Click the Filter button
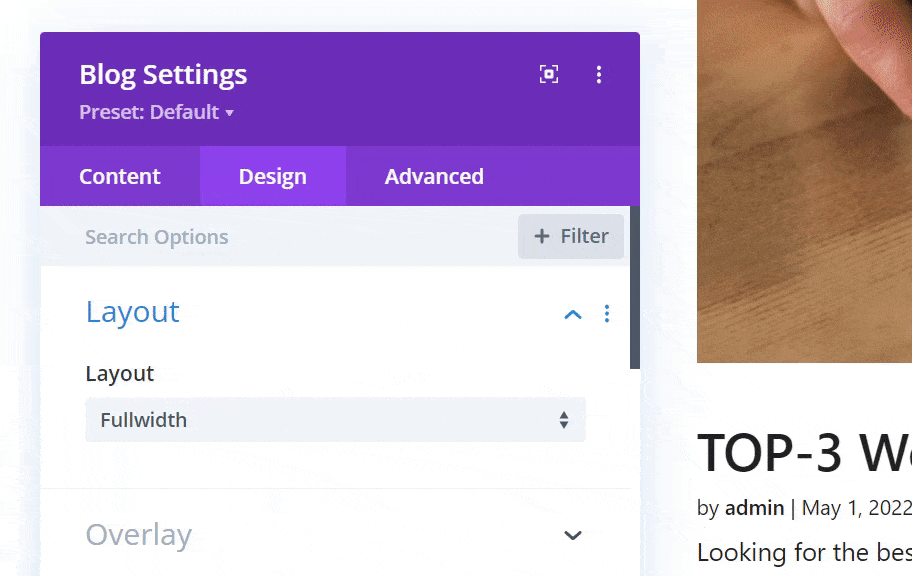The image size is (912, 576). tap(571, 236)
